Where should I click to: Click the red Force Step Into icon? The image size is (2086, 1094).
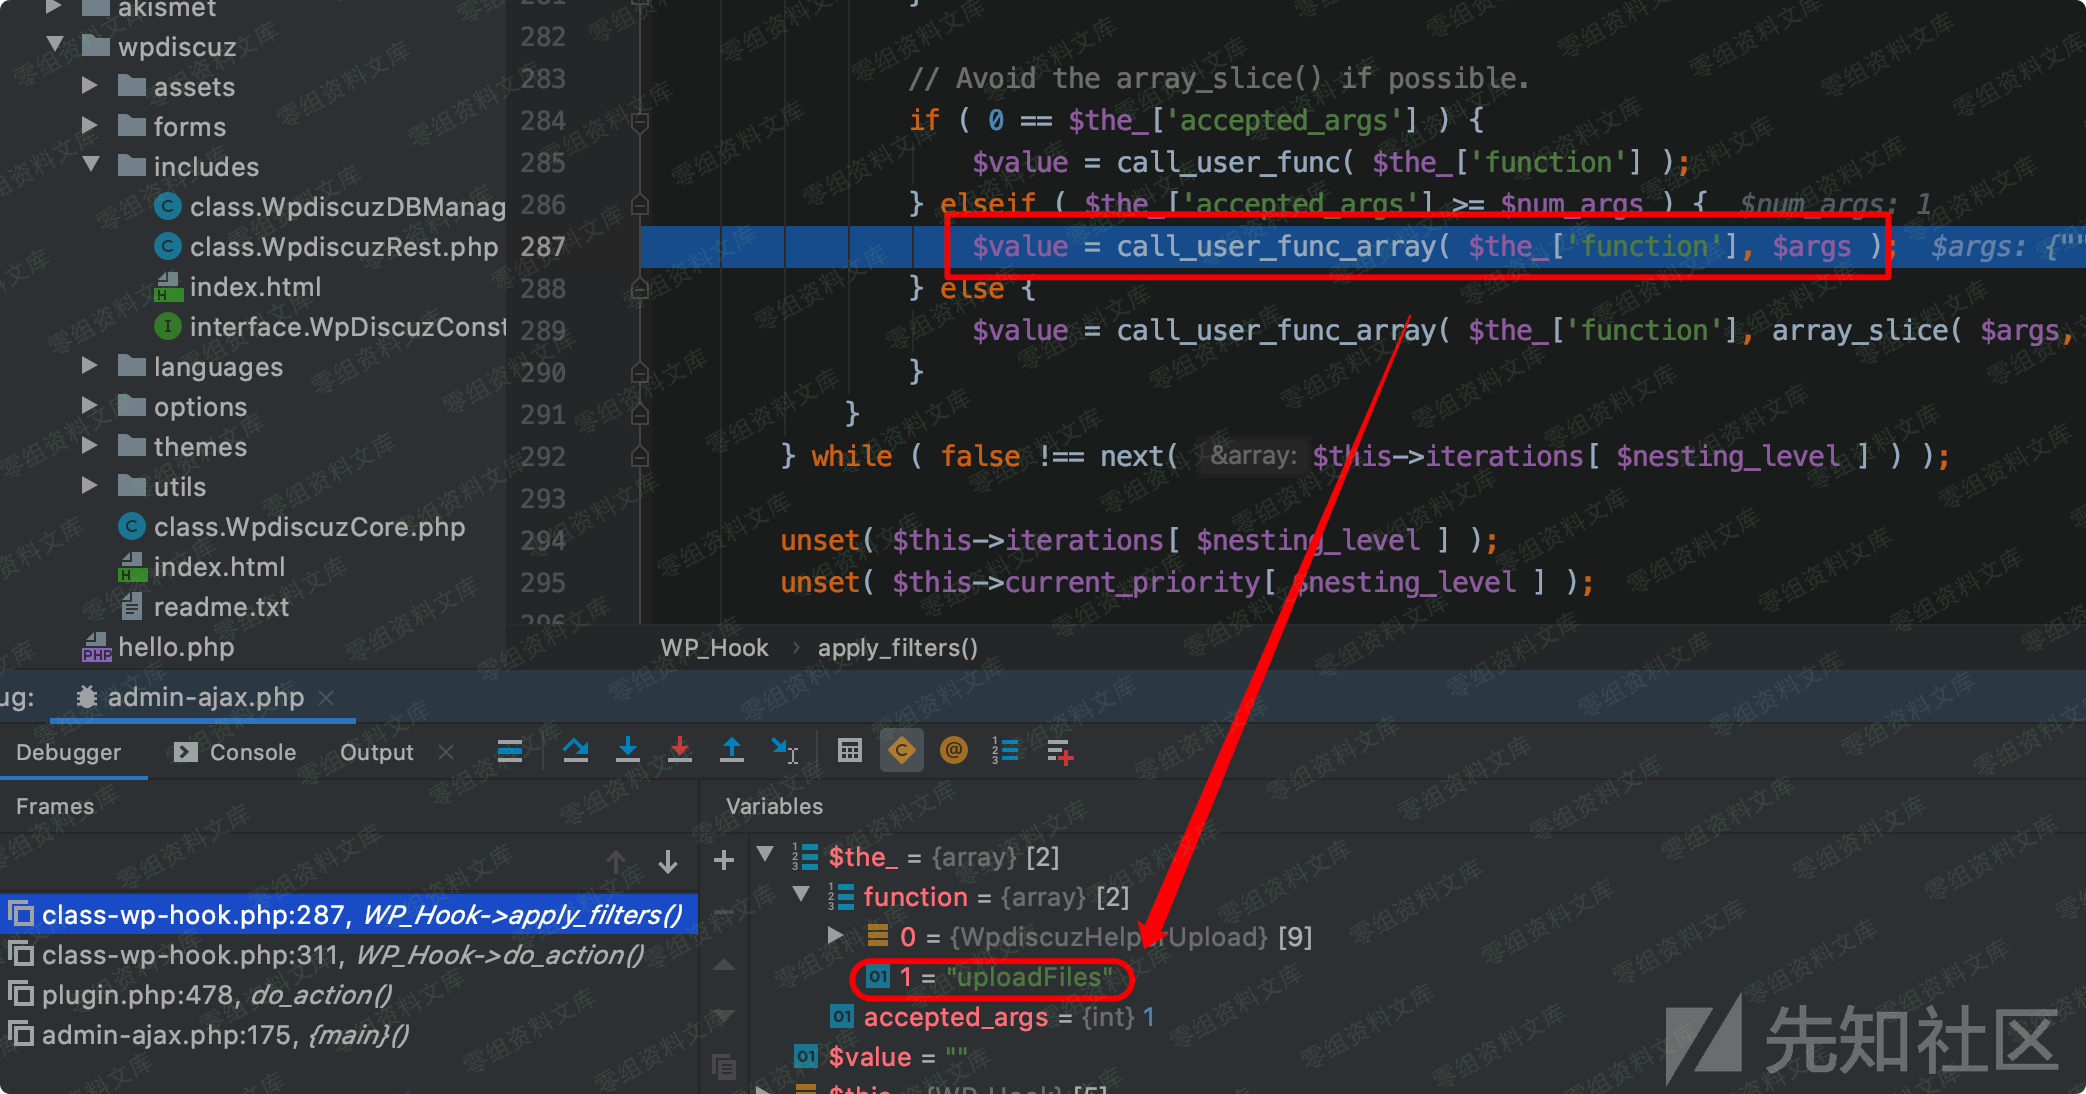point(680,750)
